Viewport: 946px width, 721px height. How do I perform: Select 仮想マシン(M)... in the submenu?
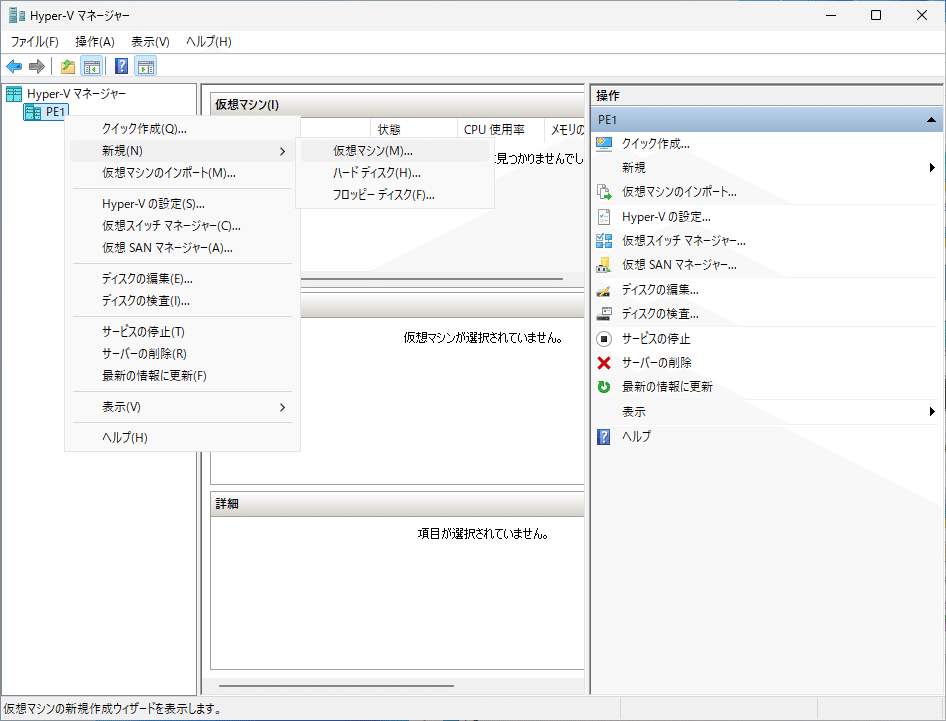coord(395,151)
